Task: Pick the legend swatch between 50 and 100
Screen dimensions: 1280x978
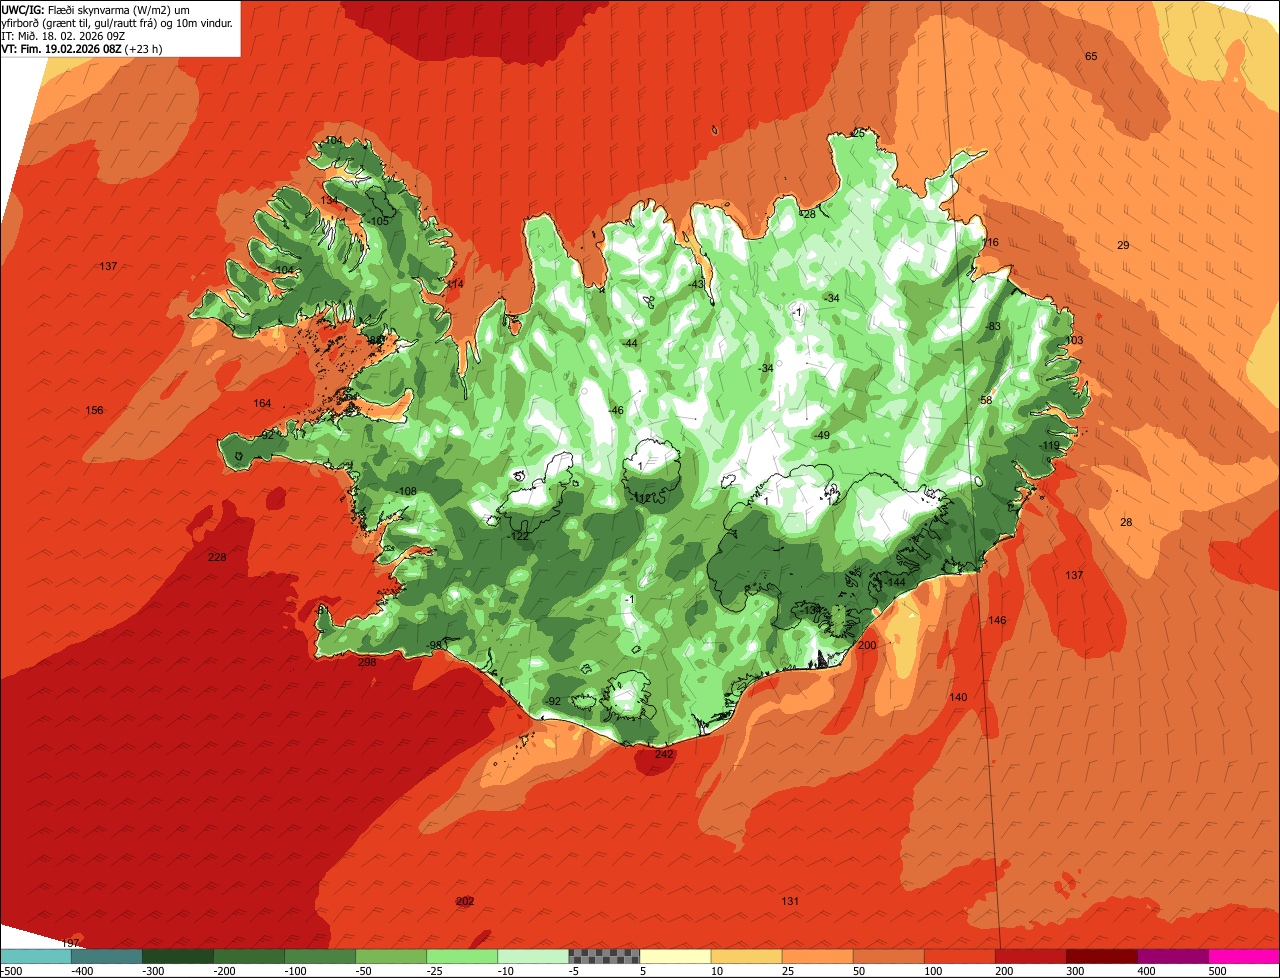Action: pos(888,956)
